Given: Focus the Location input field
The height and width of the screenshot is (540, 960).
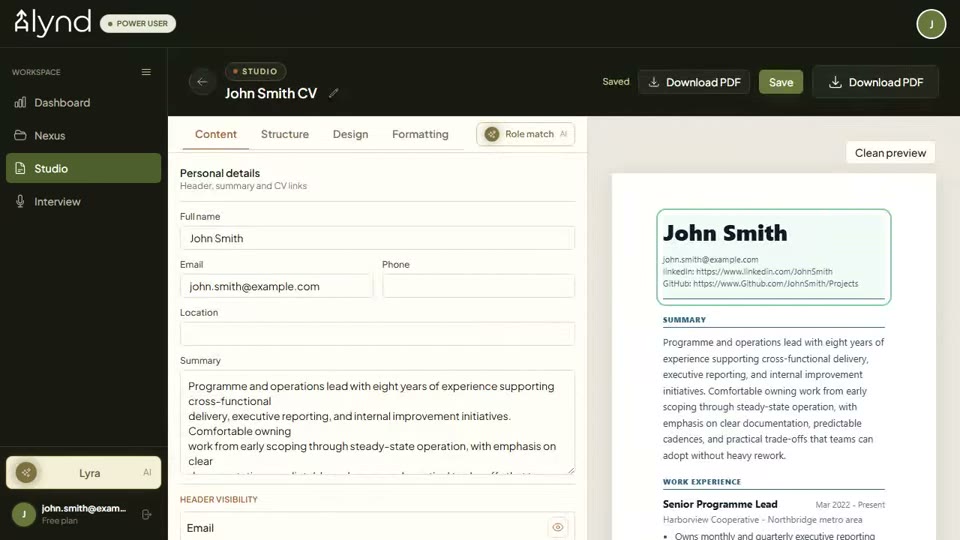Looking at the screenshot, I should (377, 334).
